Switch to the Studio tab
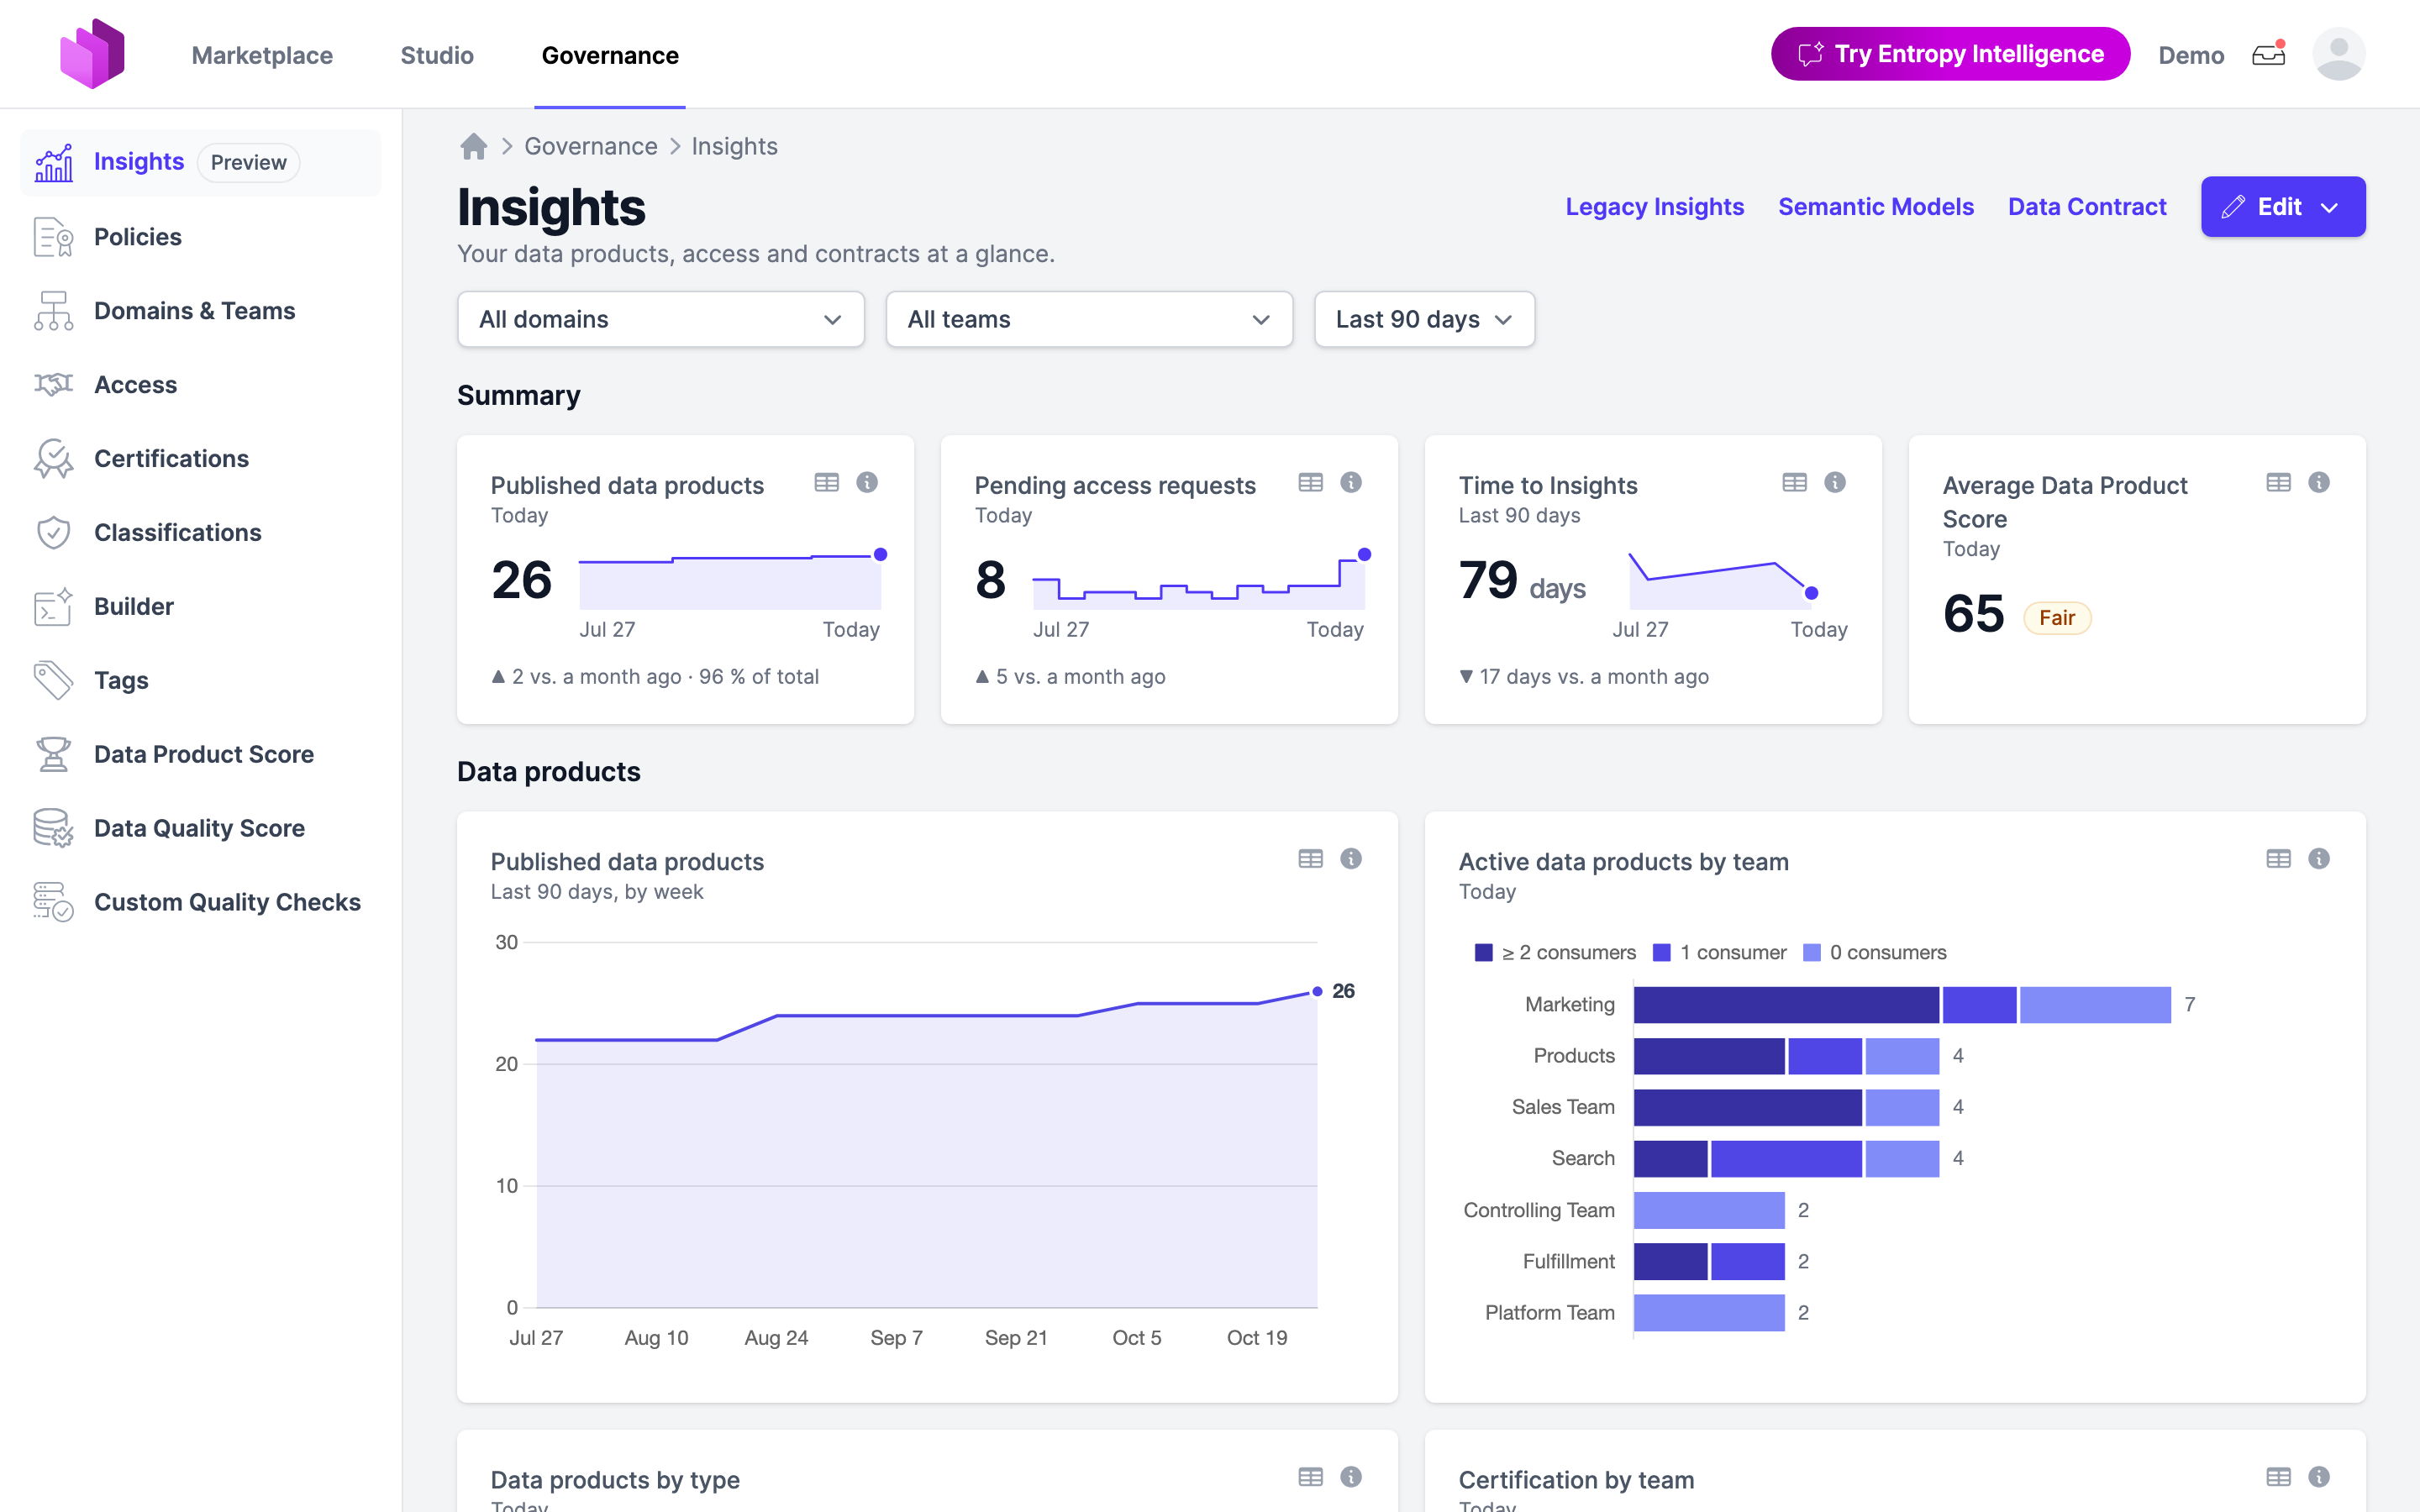Viewport: 2420px width, 1512px height. click(437, 55)
